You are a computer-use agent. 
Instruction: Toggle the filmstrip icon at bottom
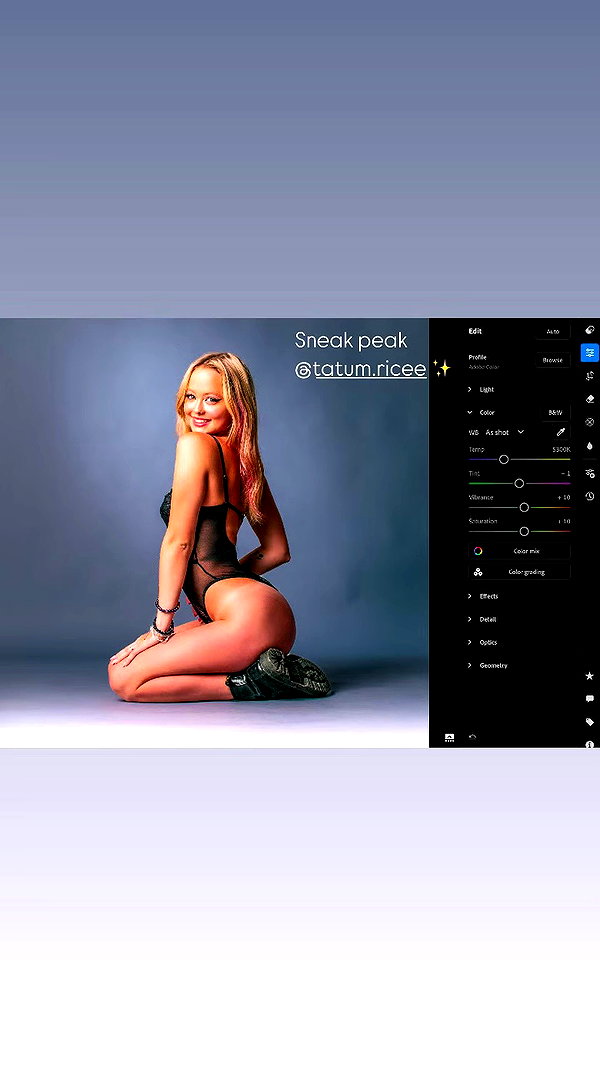pyautogui.click(x=449, y=738)
